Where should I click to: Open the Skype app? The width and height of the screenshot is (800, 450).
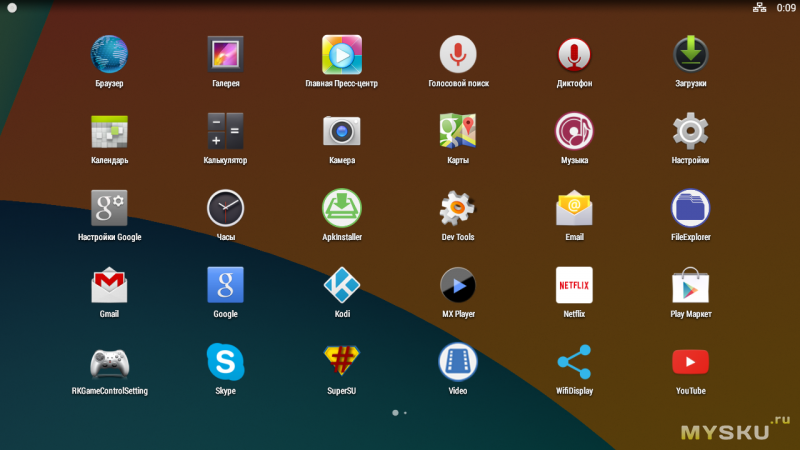pos(226,362)
